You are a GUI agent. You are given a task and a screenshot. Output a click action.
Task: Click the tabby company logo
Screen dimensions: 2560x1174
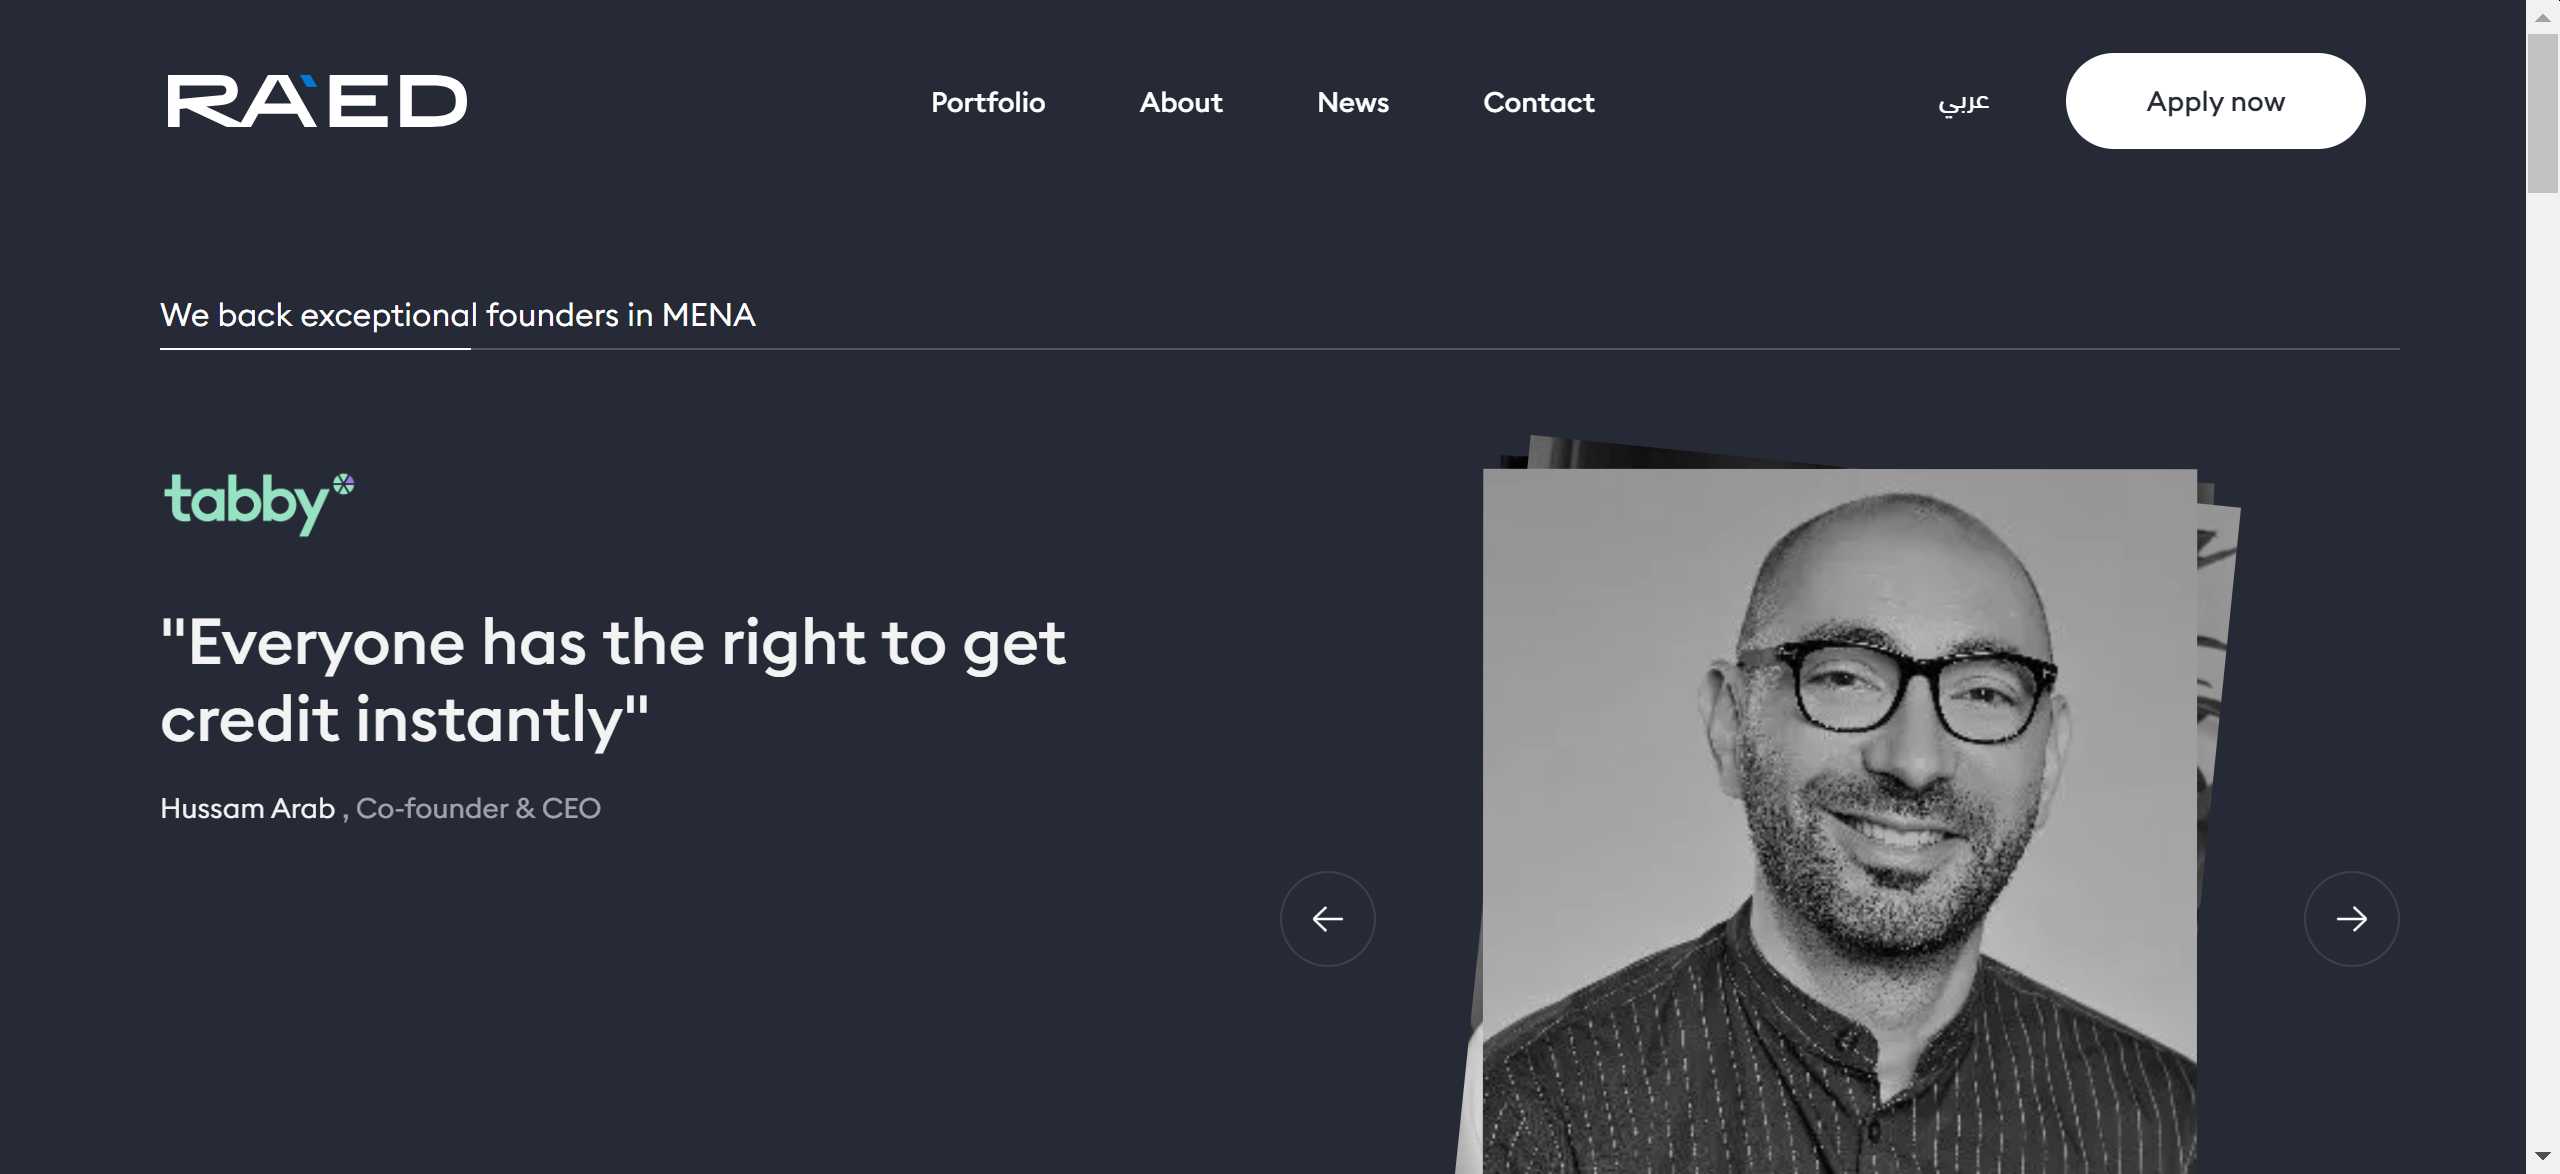click(259, 503)
